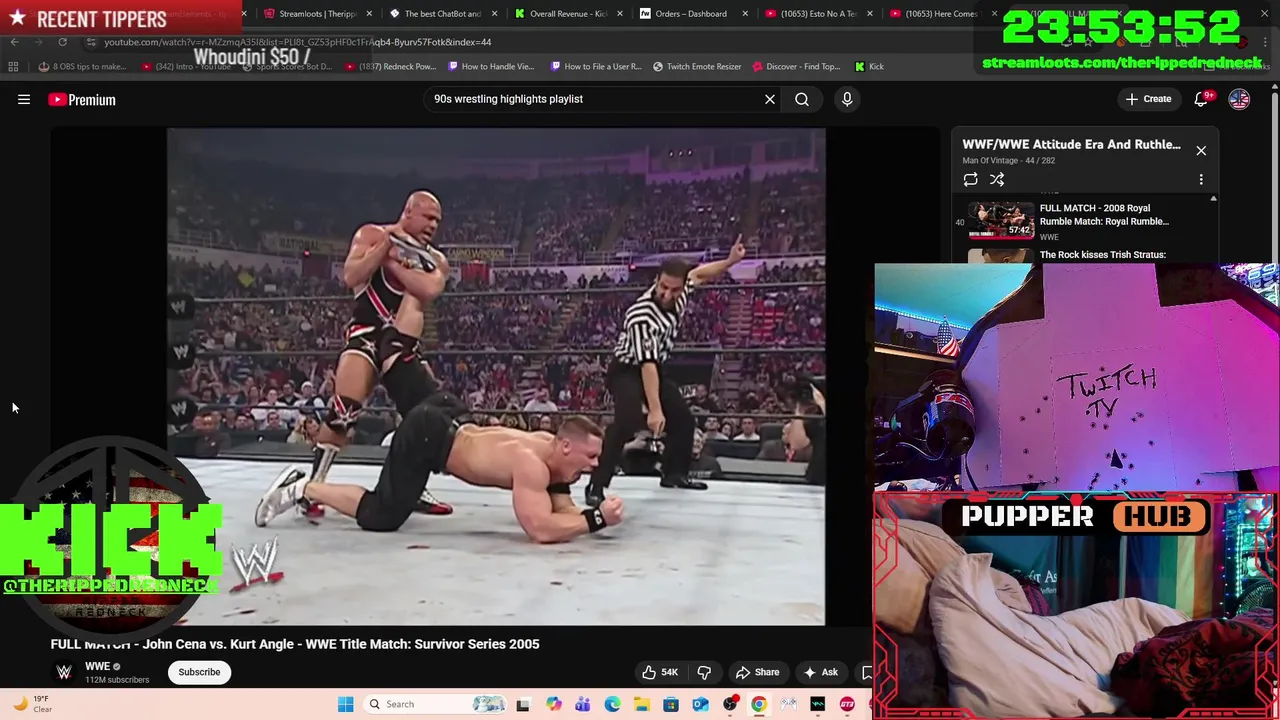Viewport: 1280px width, 720px height.
Task: Click the youtube.com address bar URL
Action: tap(298, 42)
